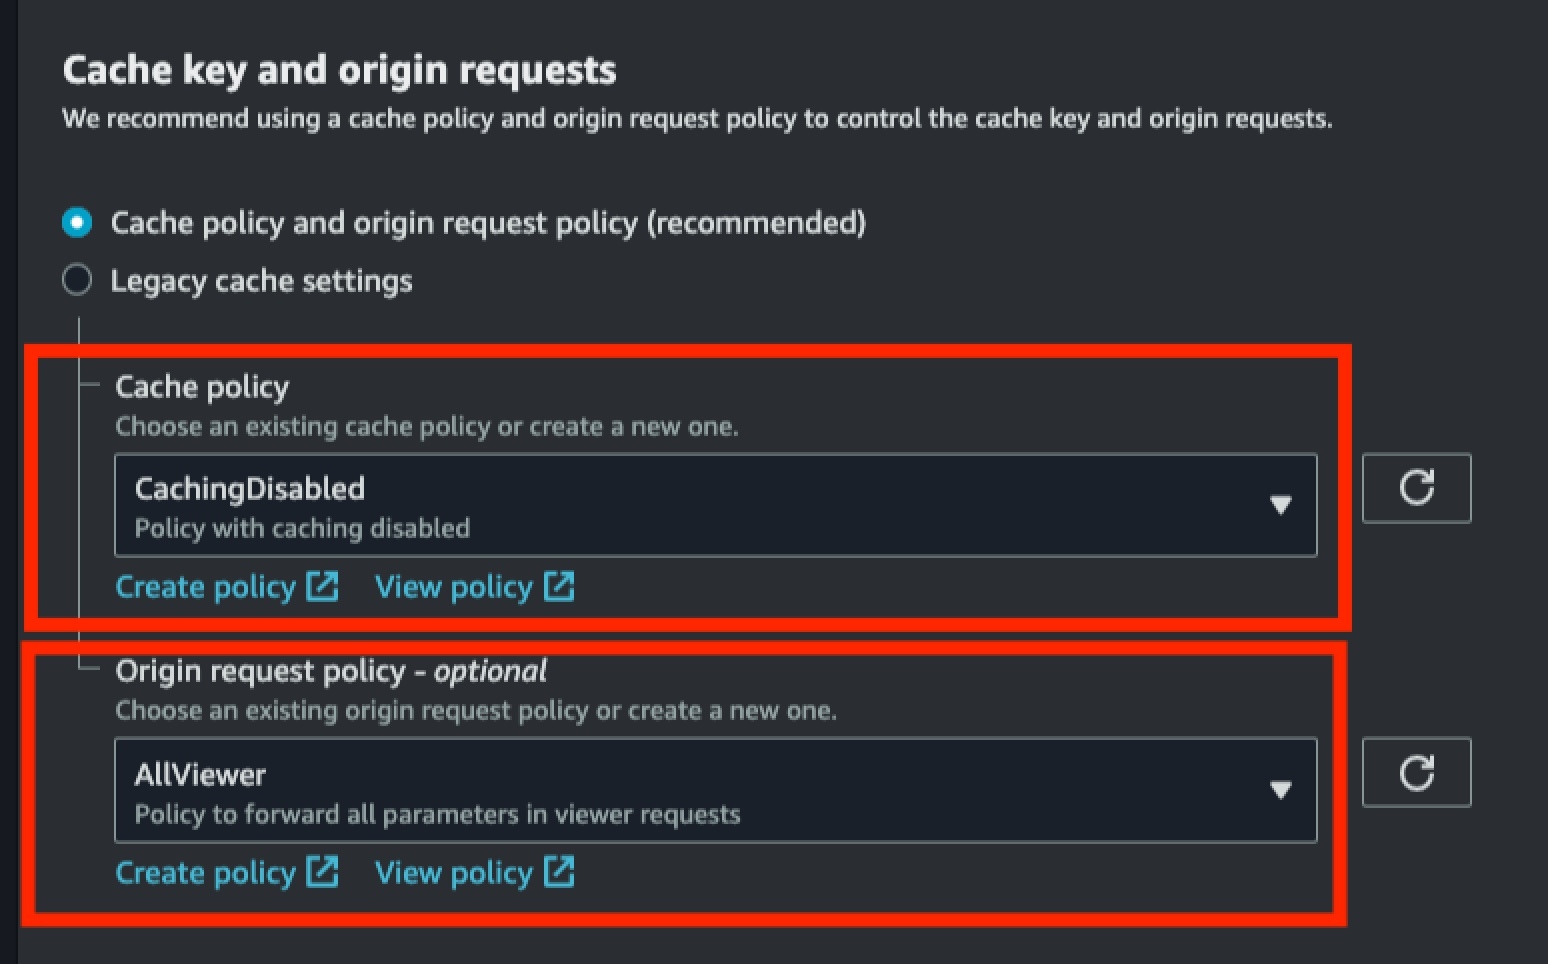
Task: Click external-link icon after Origin request Create policy
Action: pyautogui.click(x=322, y=871)
